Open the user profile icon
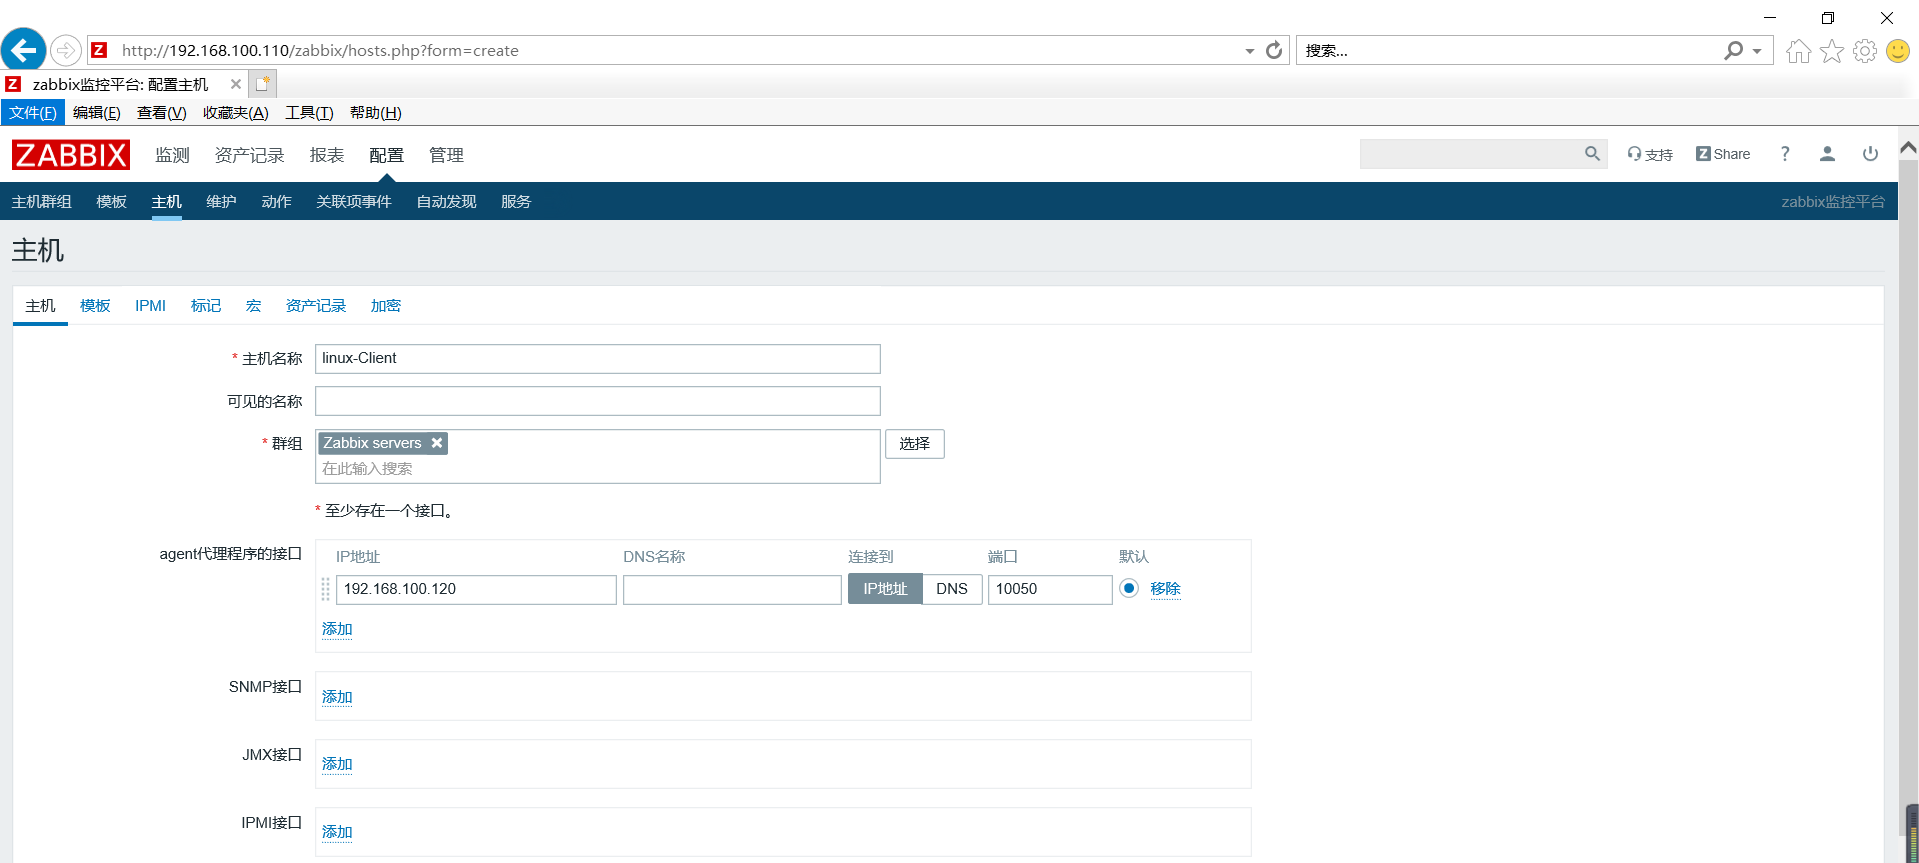Viewport: 1919px width, 863px height. click(x=1827, y=154)
